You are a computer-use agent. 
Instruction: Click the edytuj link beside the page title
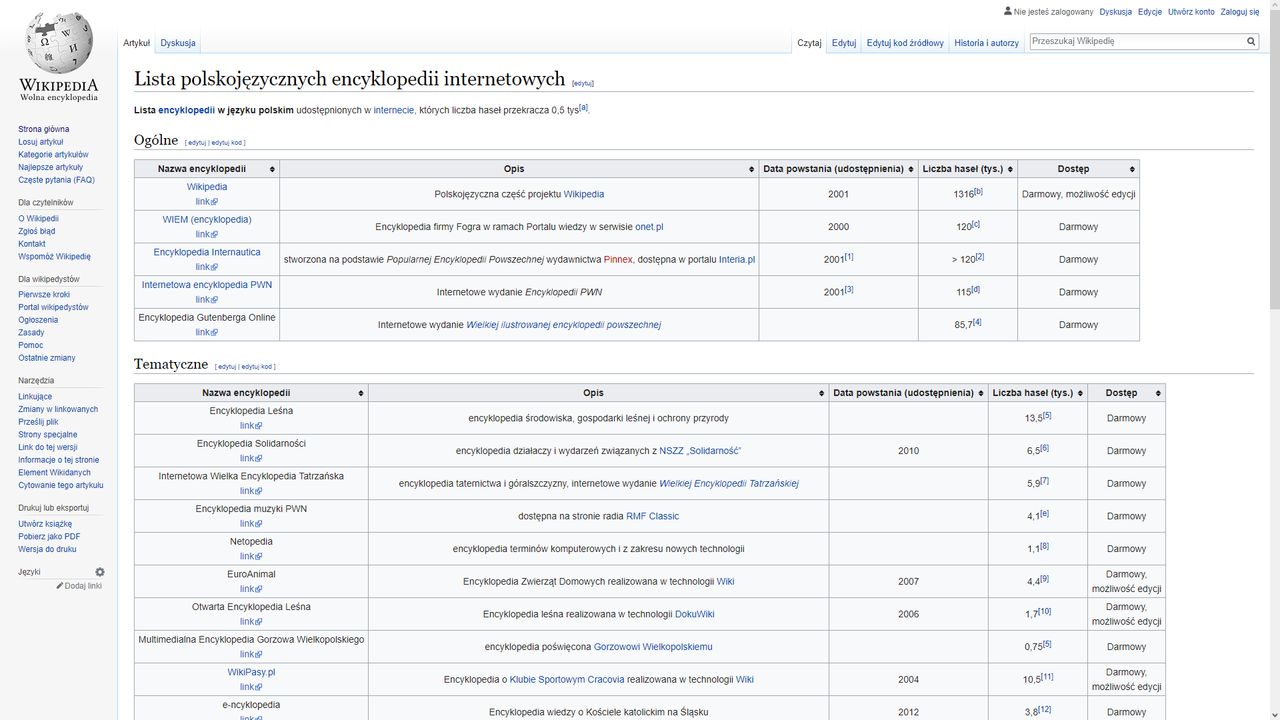pos(583,83)
